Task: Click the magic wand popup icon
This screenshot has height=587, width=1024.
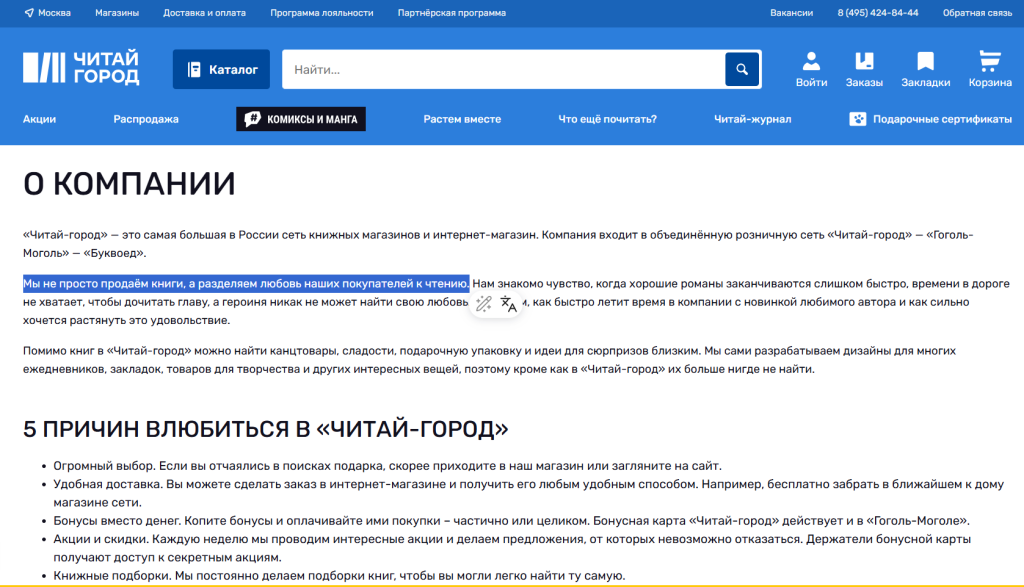Action: [483, 304]
